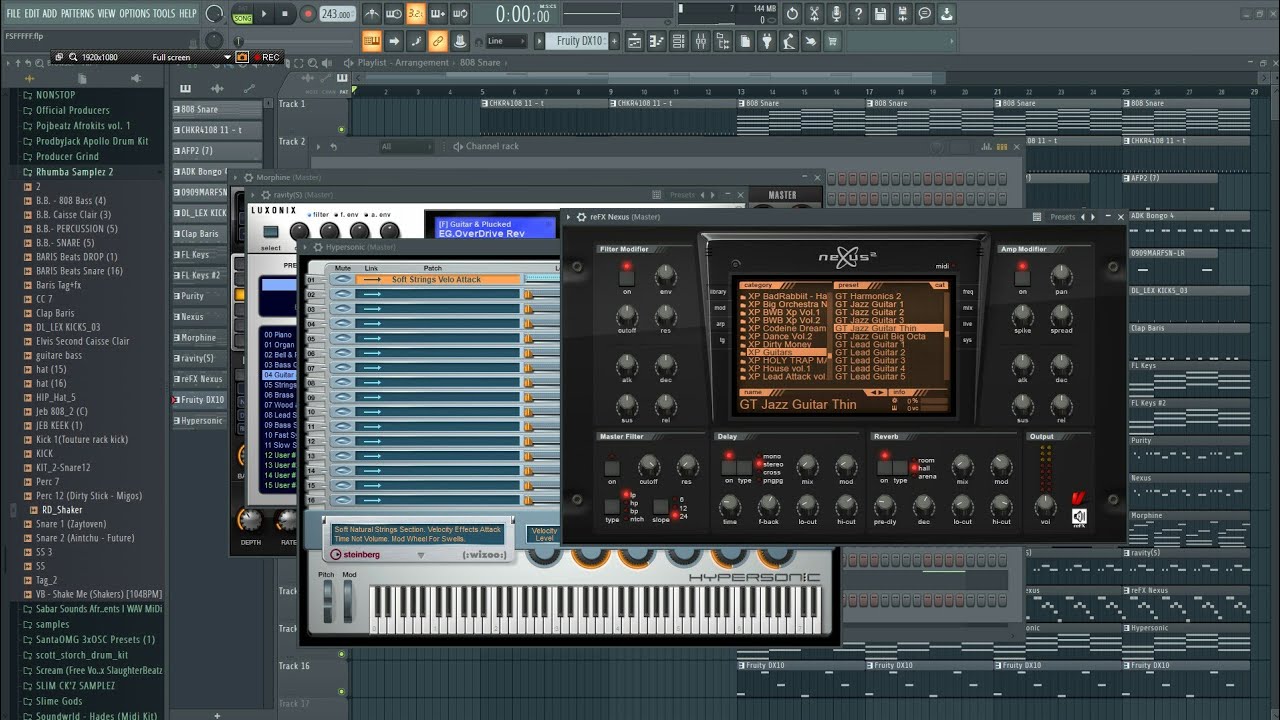Viewport: 1280px width, 720px height.
Task: Open the Nexus mix tab
Action: coord(968,308)
